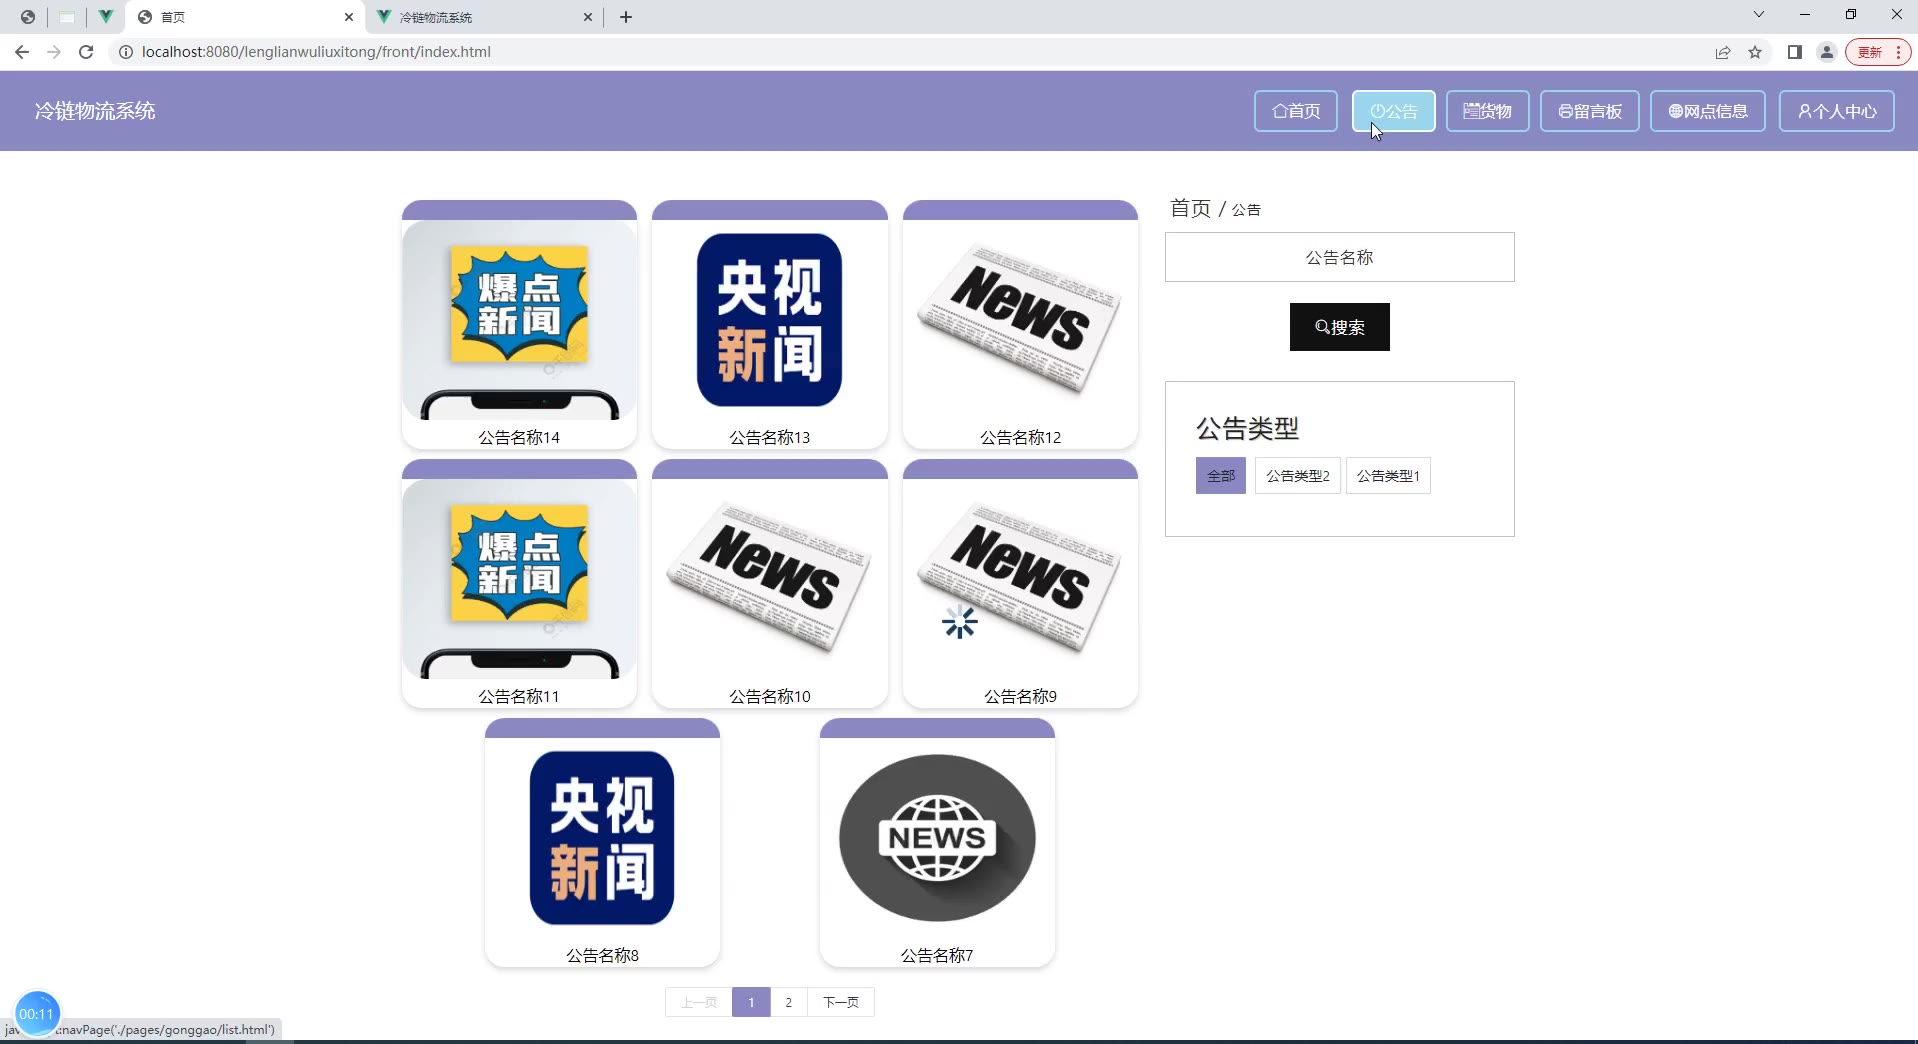
Task: Click the 冷链物流系统 site title
Action: [95, 111]
